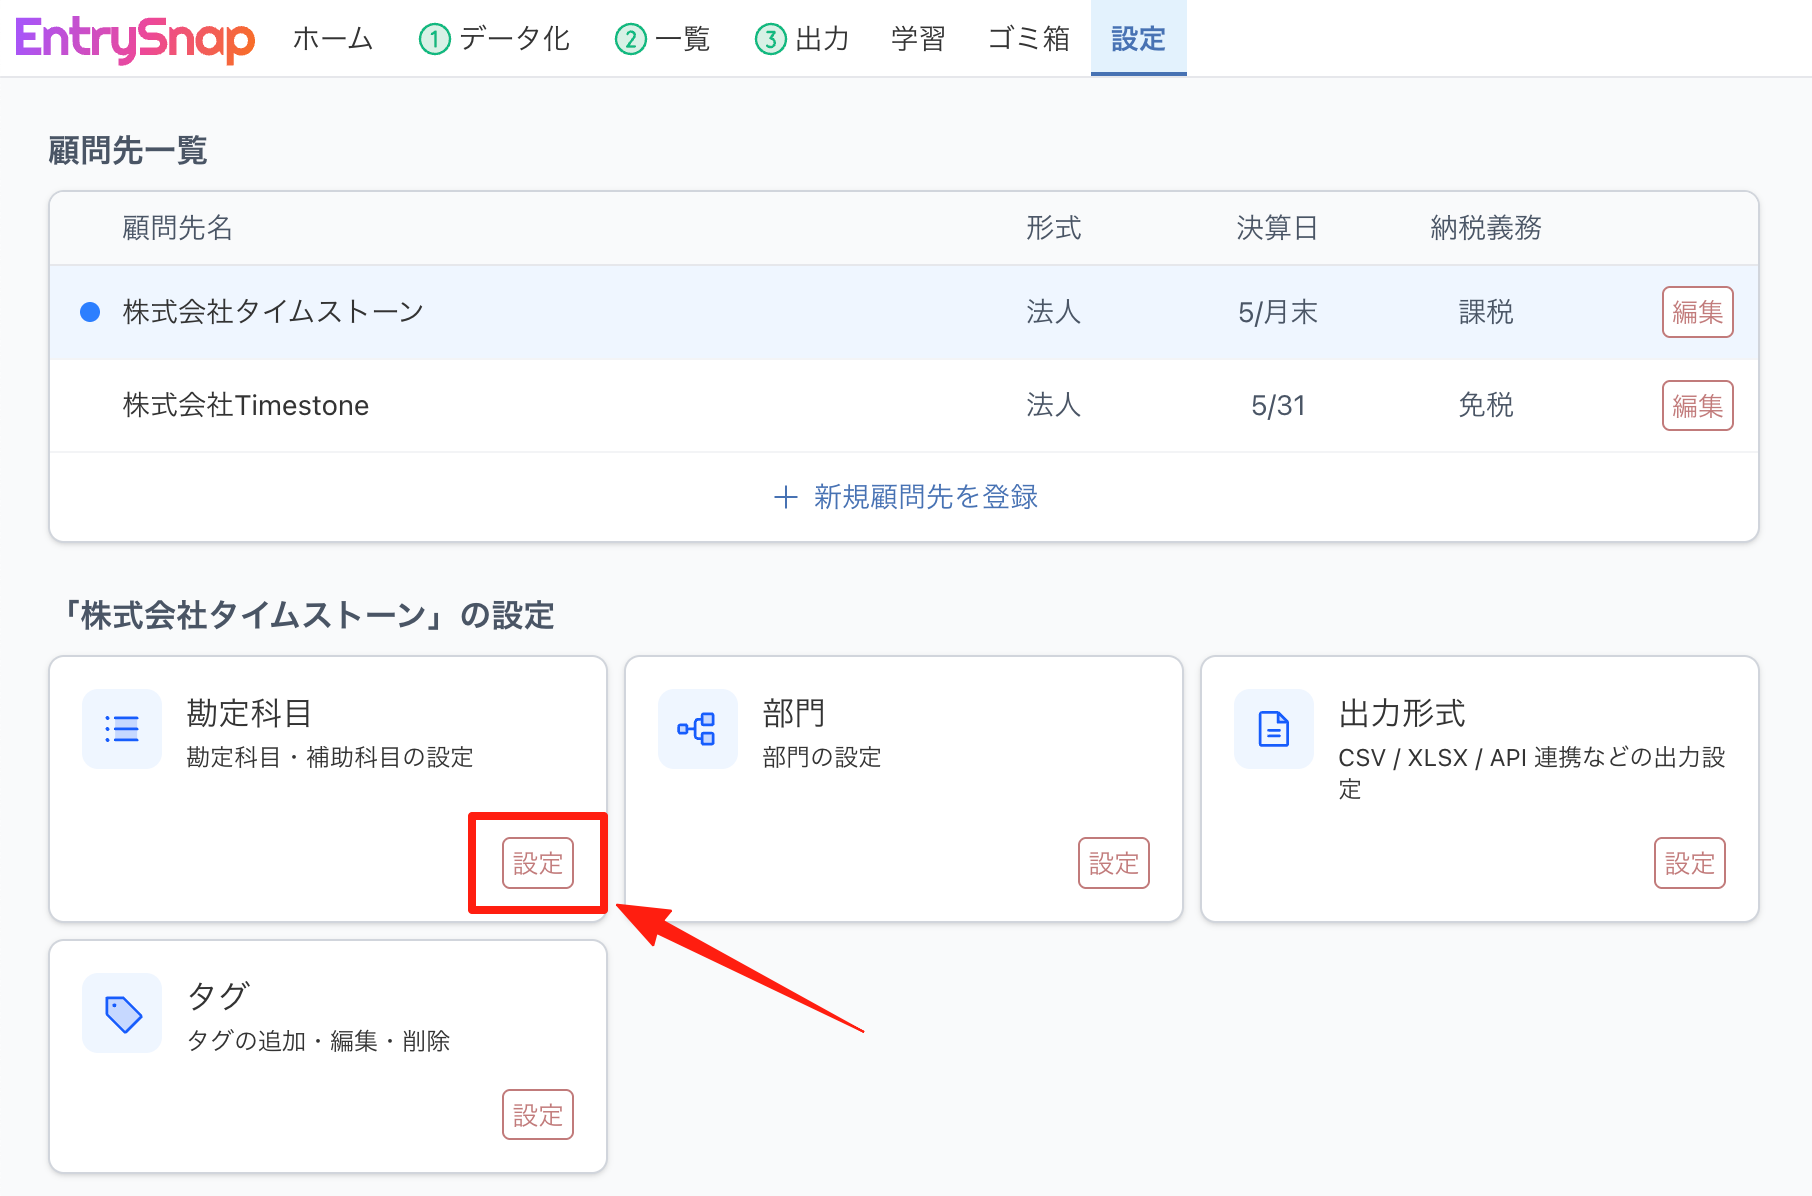Open 部門 settings button

pyautogui.click(x=1114, y=863)
